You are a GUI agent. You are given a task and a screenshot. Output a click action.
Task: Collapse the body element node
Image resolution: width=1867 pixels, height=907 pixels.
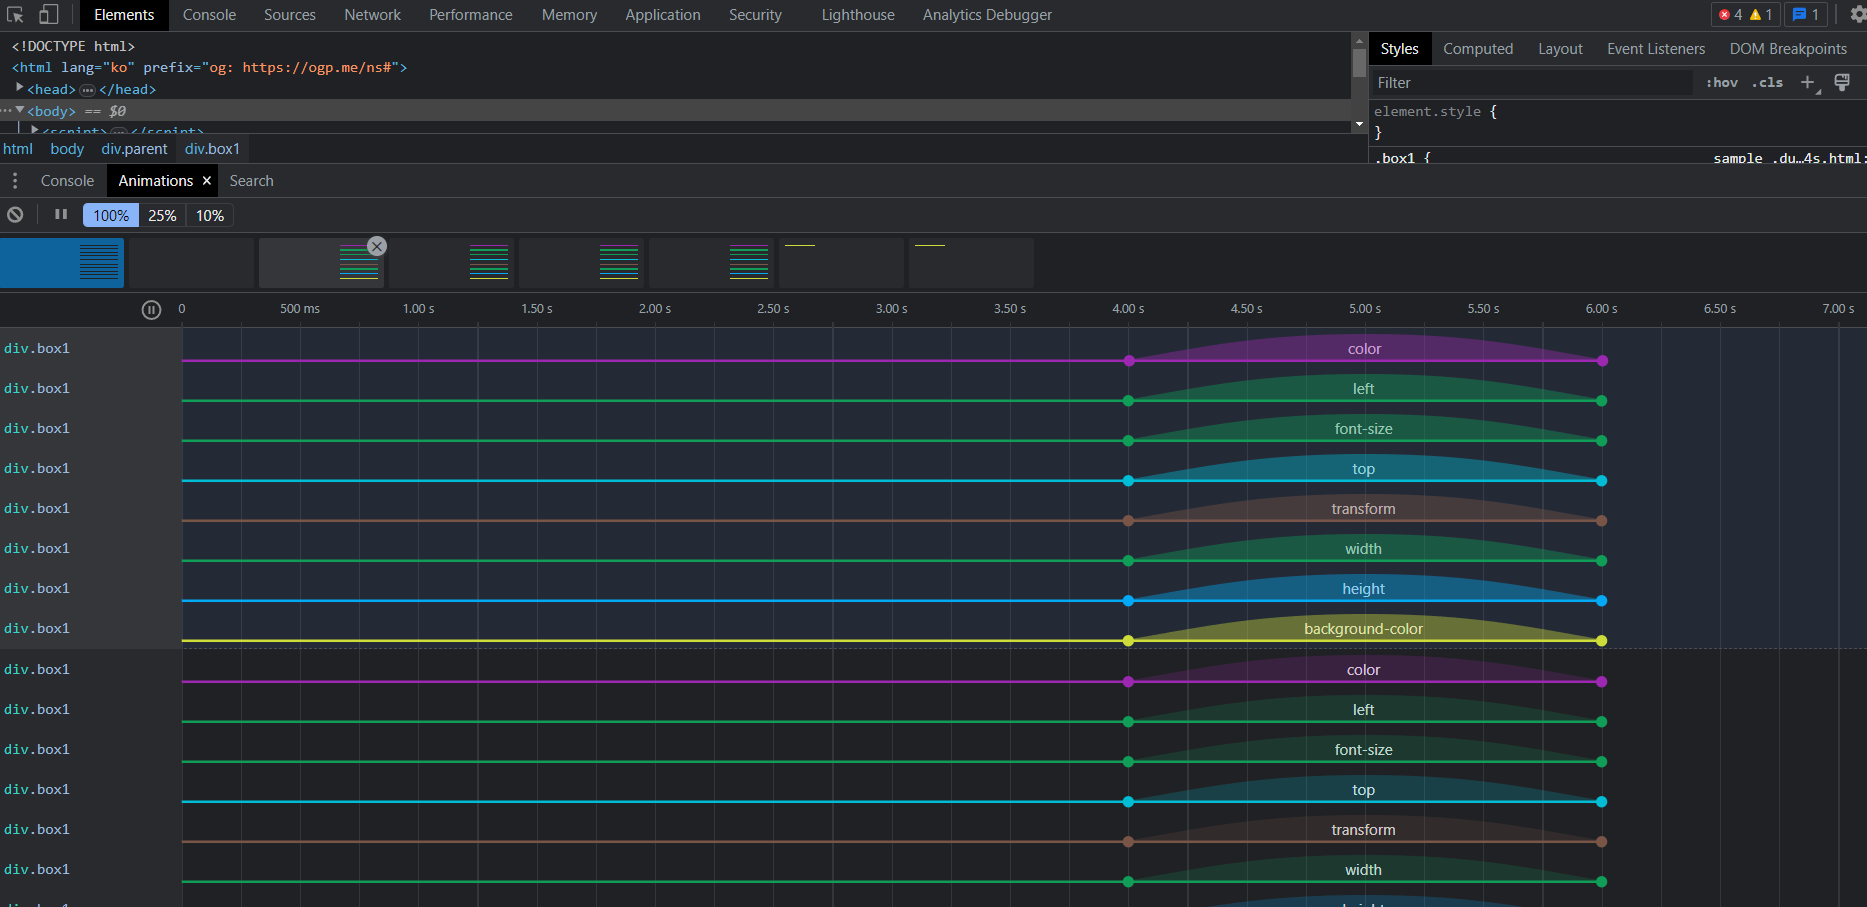coord(20,110)
